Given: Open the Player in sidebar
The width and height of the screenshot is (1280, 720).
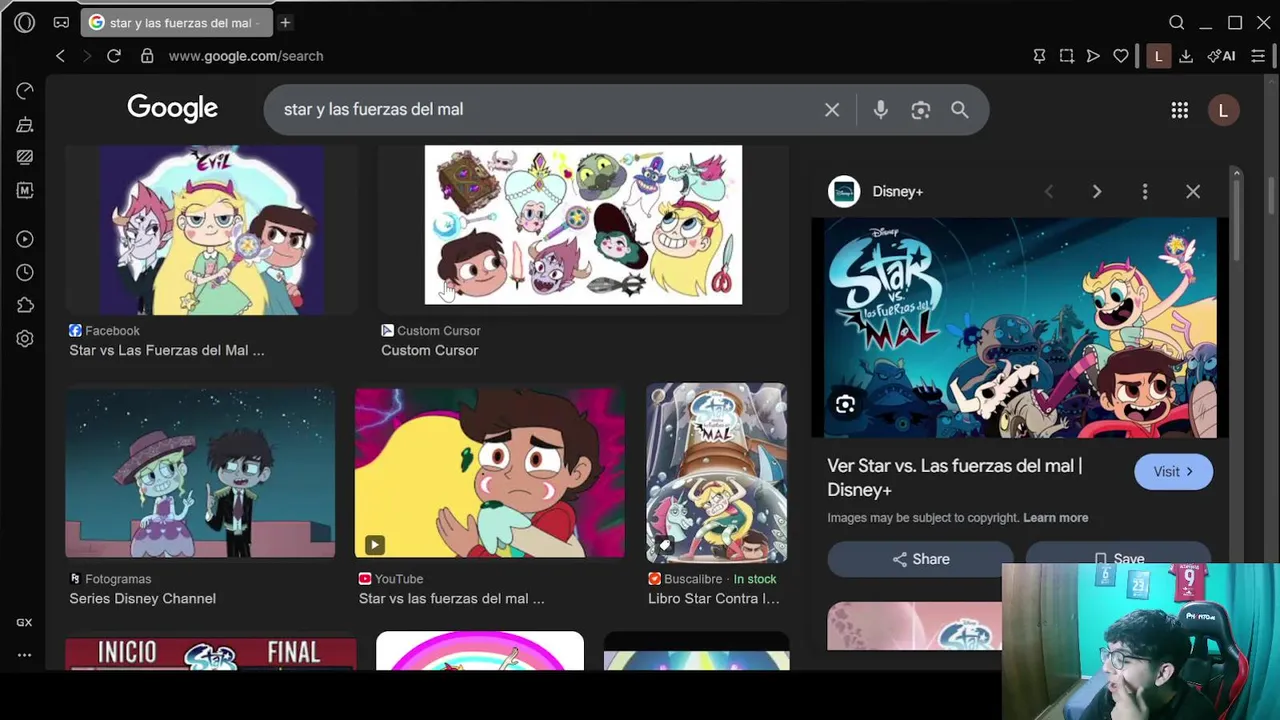Looking at the screenshot, I should [x=25, y=239].
